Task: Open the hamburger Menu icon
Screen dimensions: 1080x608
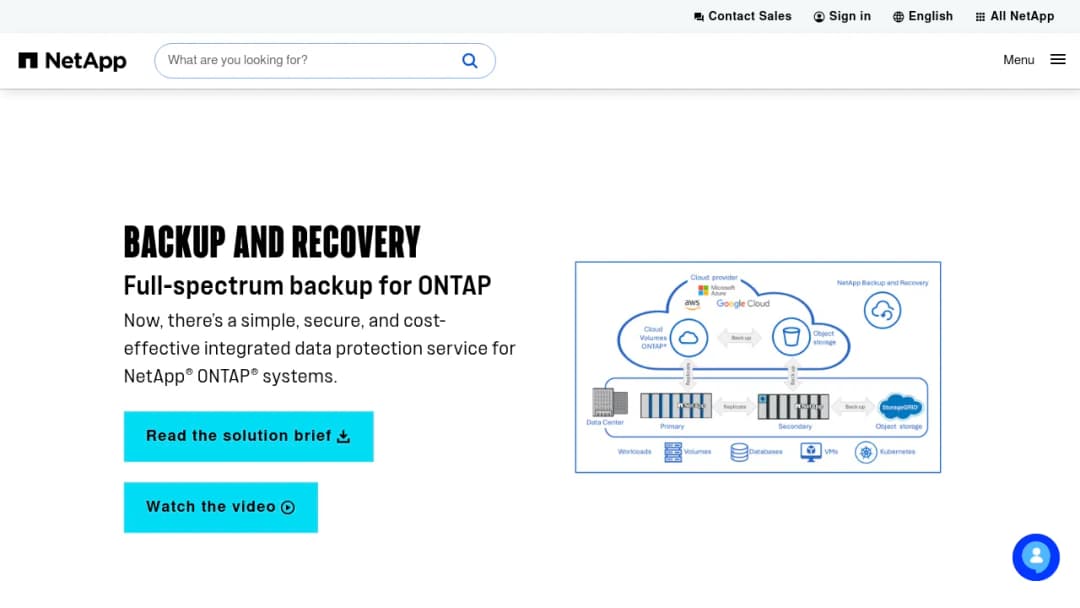Action: tap(1058, 60)
